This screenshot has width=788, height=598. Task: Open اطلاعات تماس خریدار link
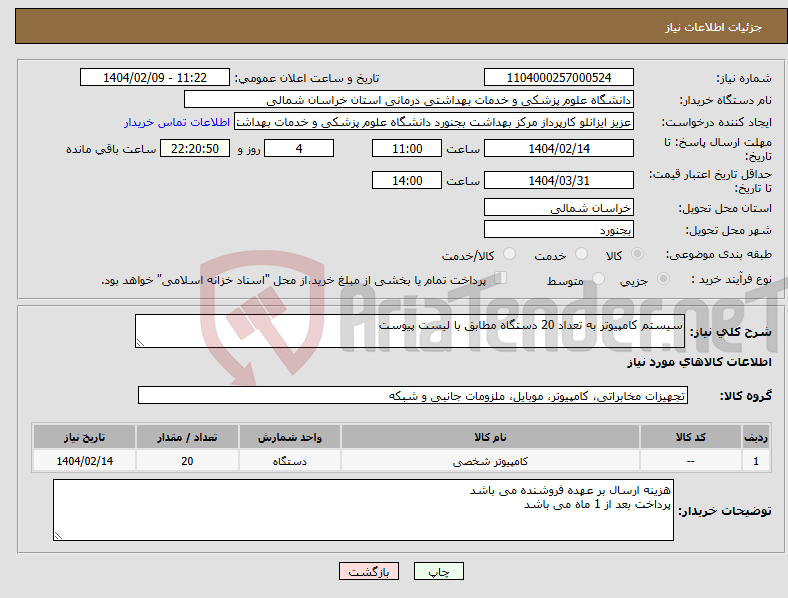pos(177,122)
